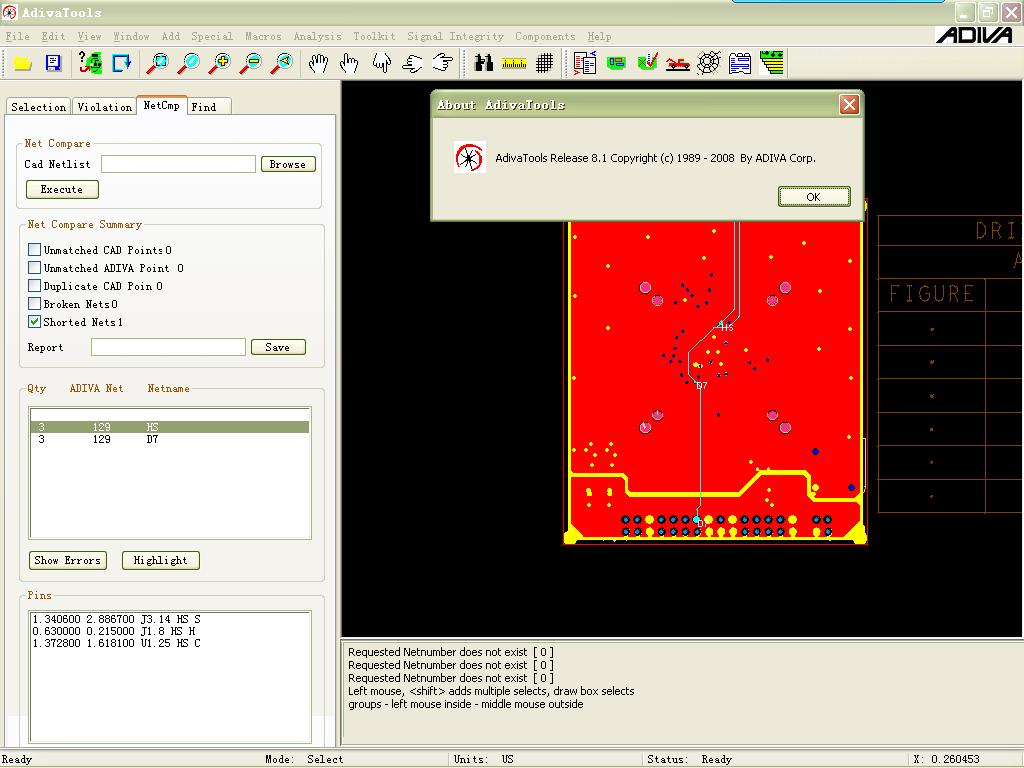Click the green yellow layer stackup icon
Viewport: 1024px width, 768px height.
pos(772,63)
